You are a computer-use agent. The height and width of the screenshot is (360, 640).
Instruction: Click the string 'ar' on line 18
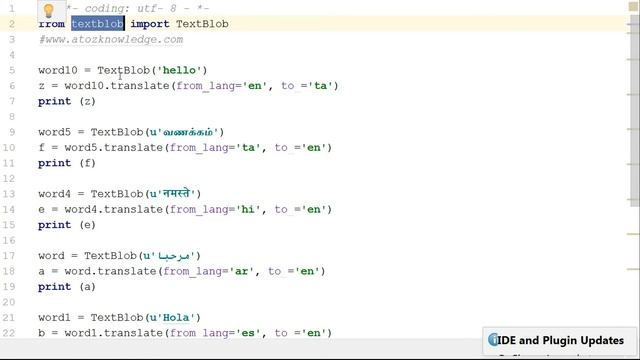click(x=241, y=271)
